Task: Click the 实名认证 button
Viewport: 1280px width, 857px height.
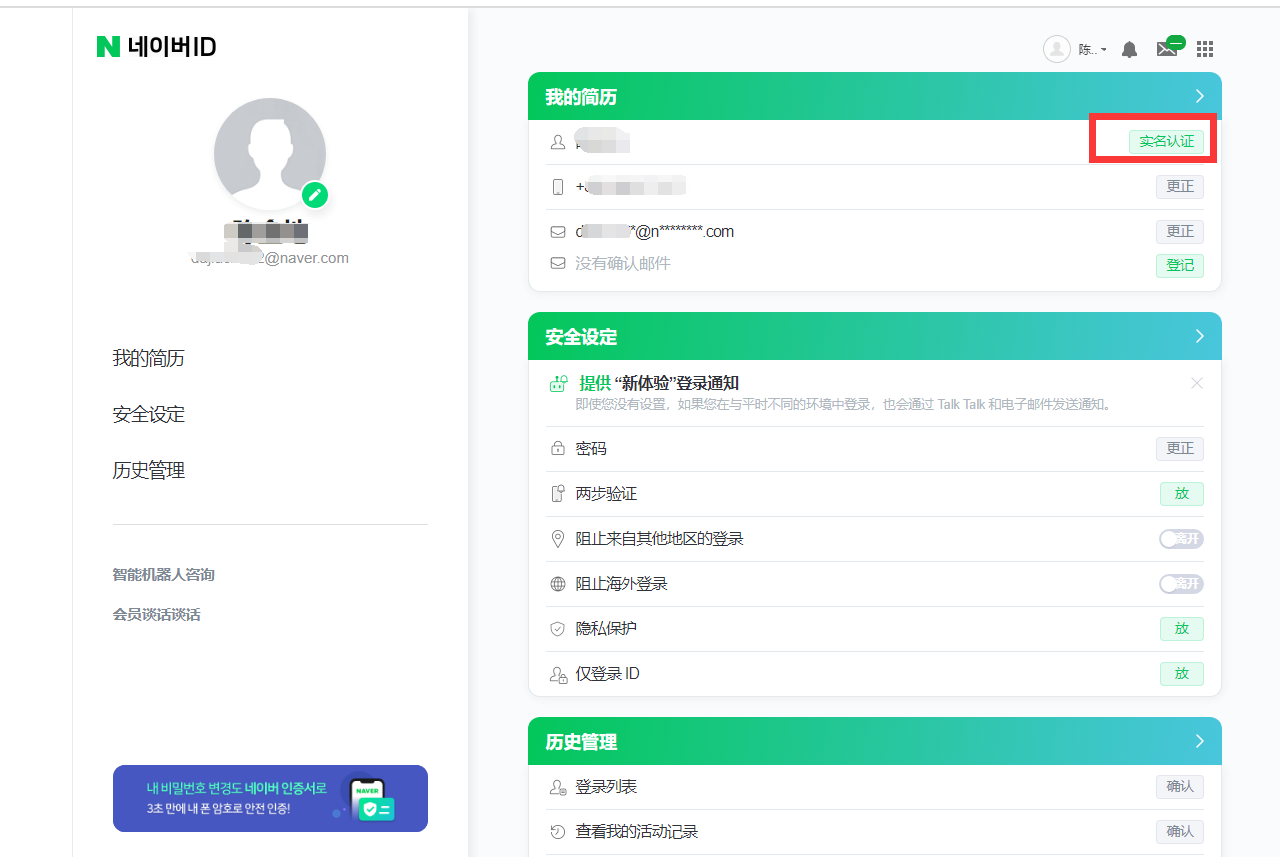Action: [x=1166, y=141]
